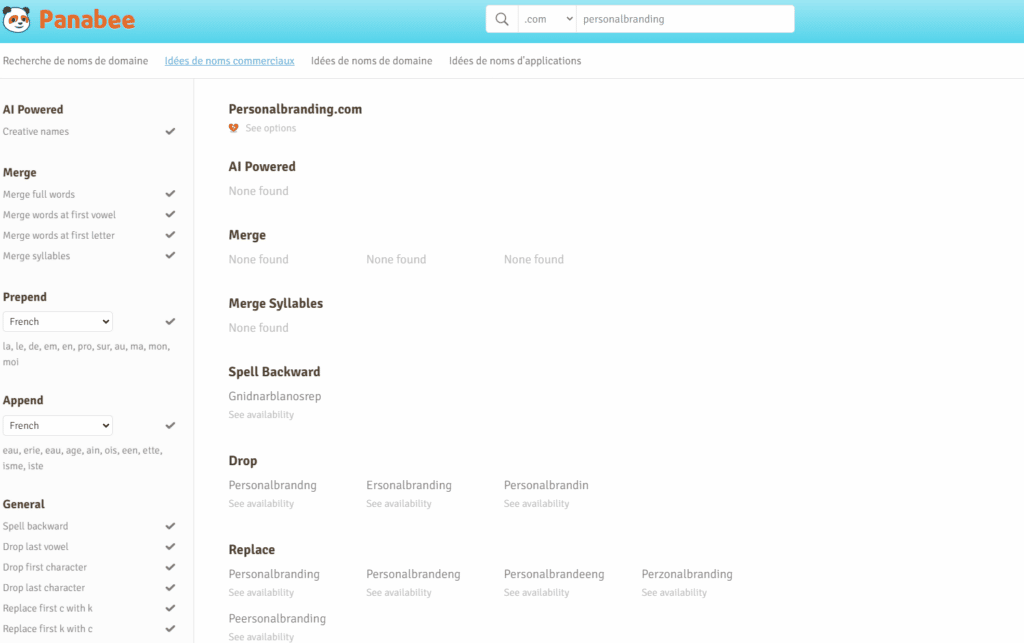The height and width of the screenshot is (643, 1024).
Task: Toggle Merge words at first vowel
Action: [x=170, y=215]
